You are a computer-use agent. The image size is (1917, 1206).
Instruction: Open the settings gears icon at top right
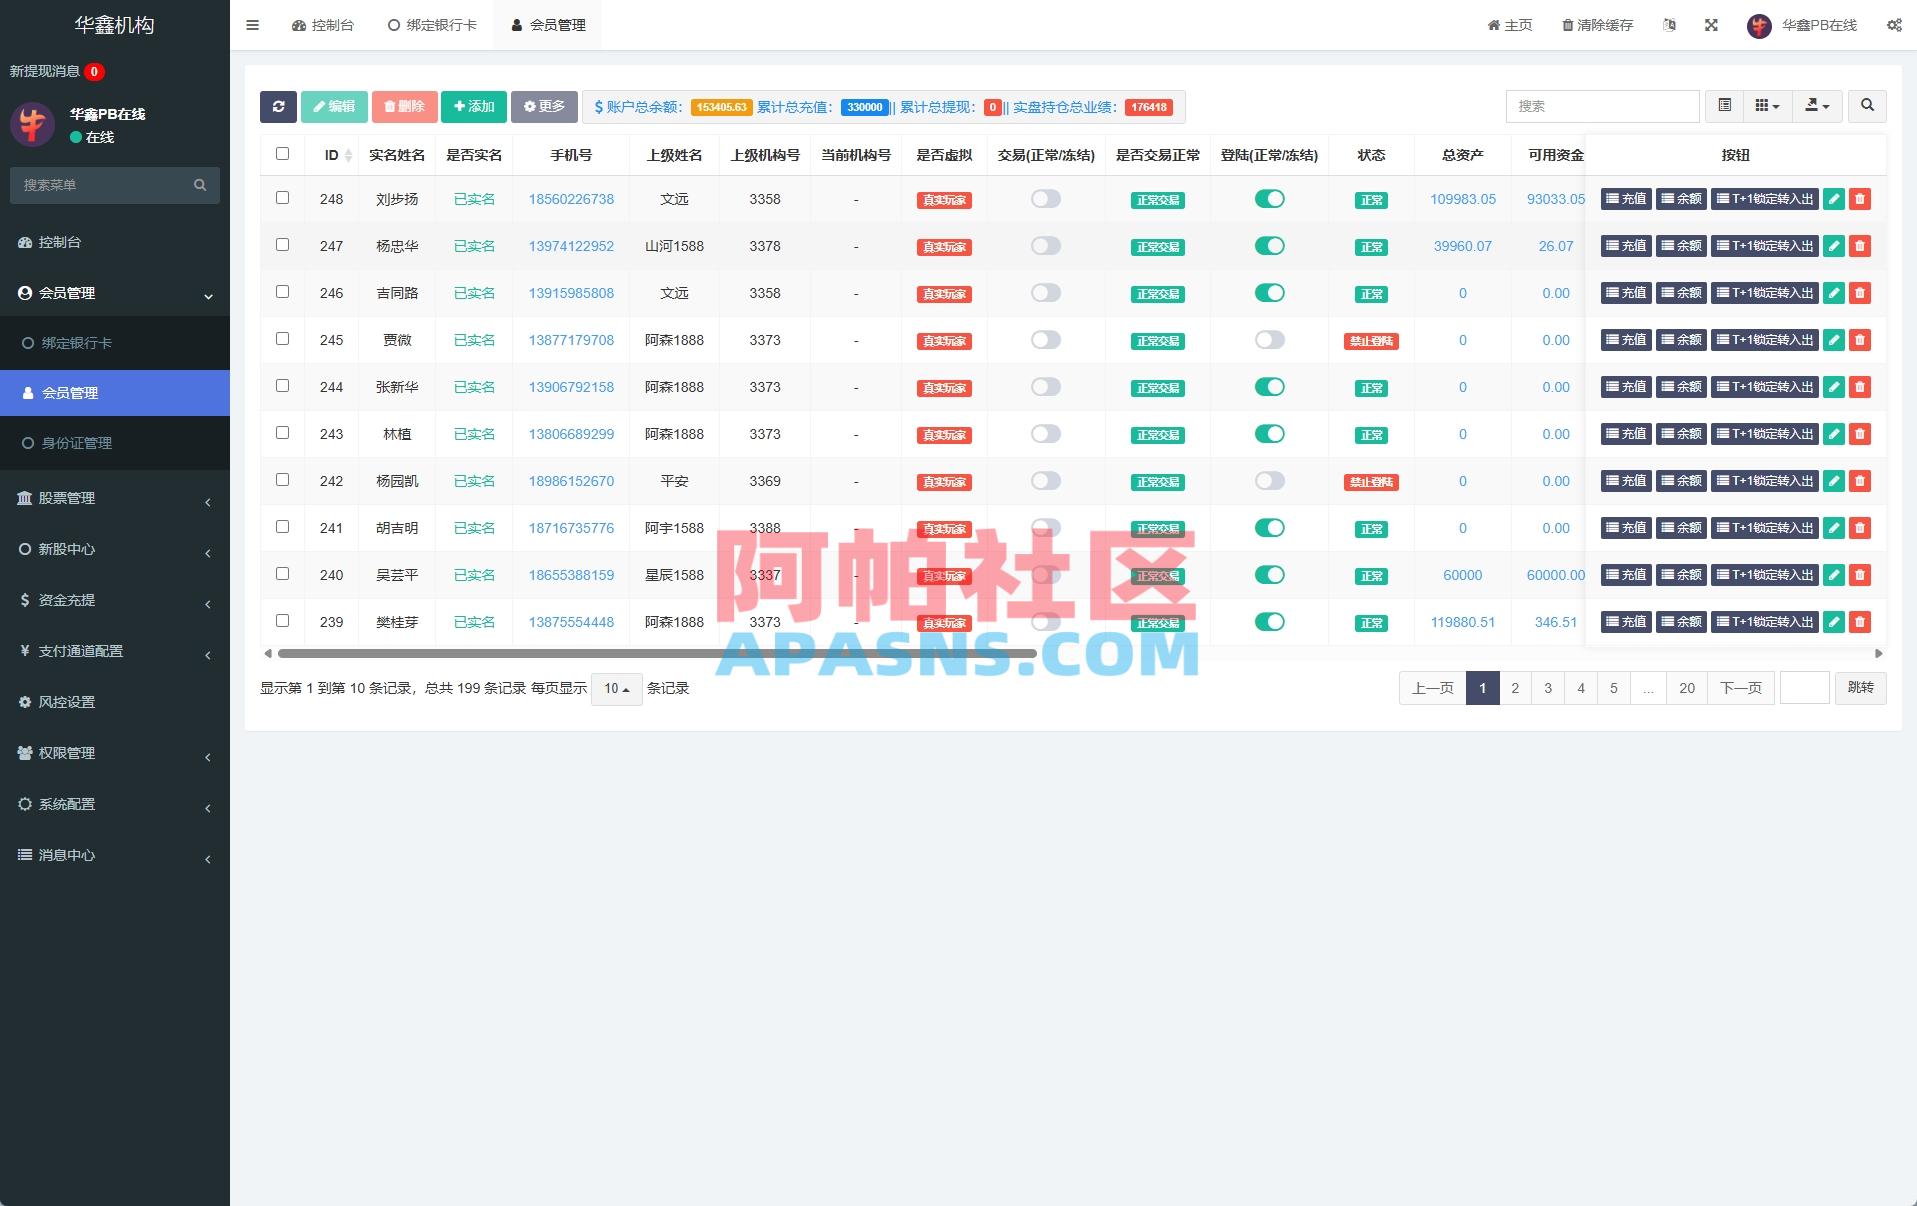(1893, 25)
